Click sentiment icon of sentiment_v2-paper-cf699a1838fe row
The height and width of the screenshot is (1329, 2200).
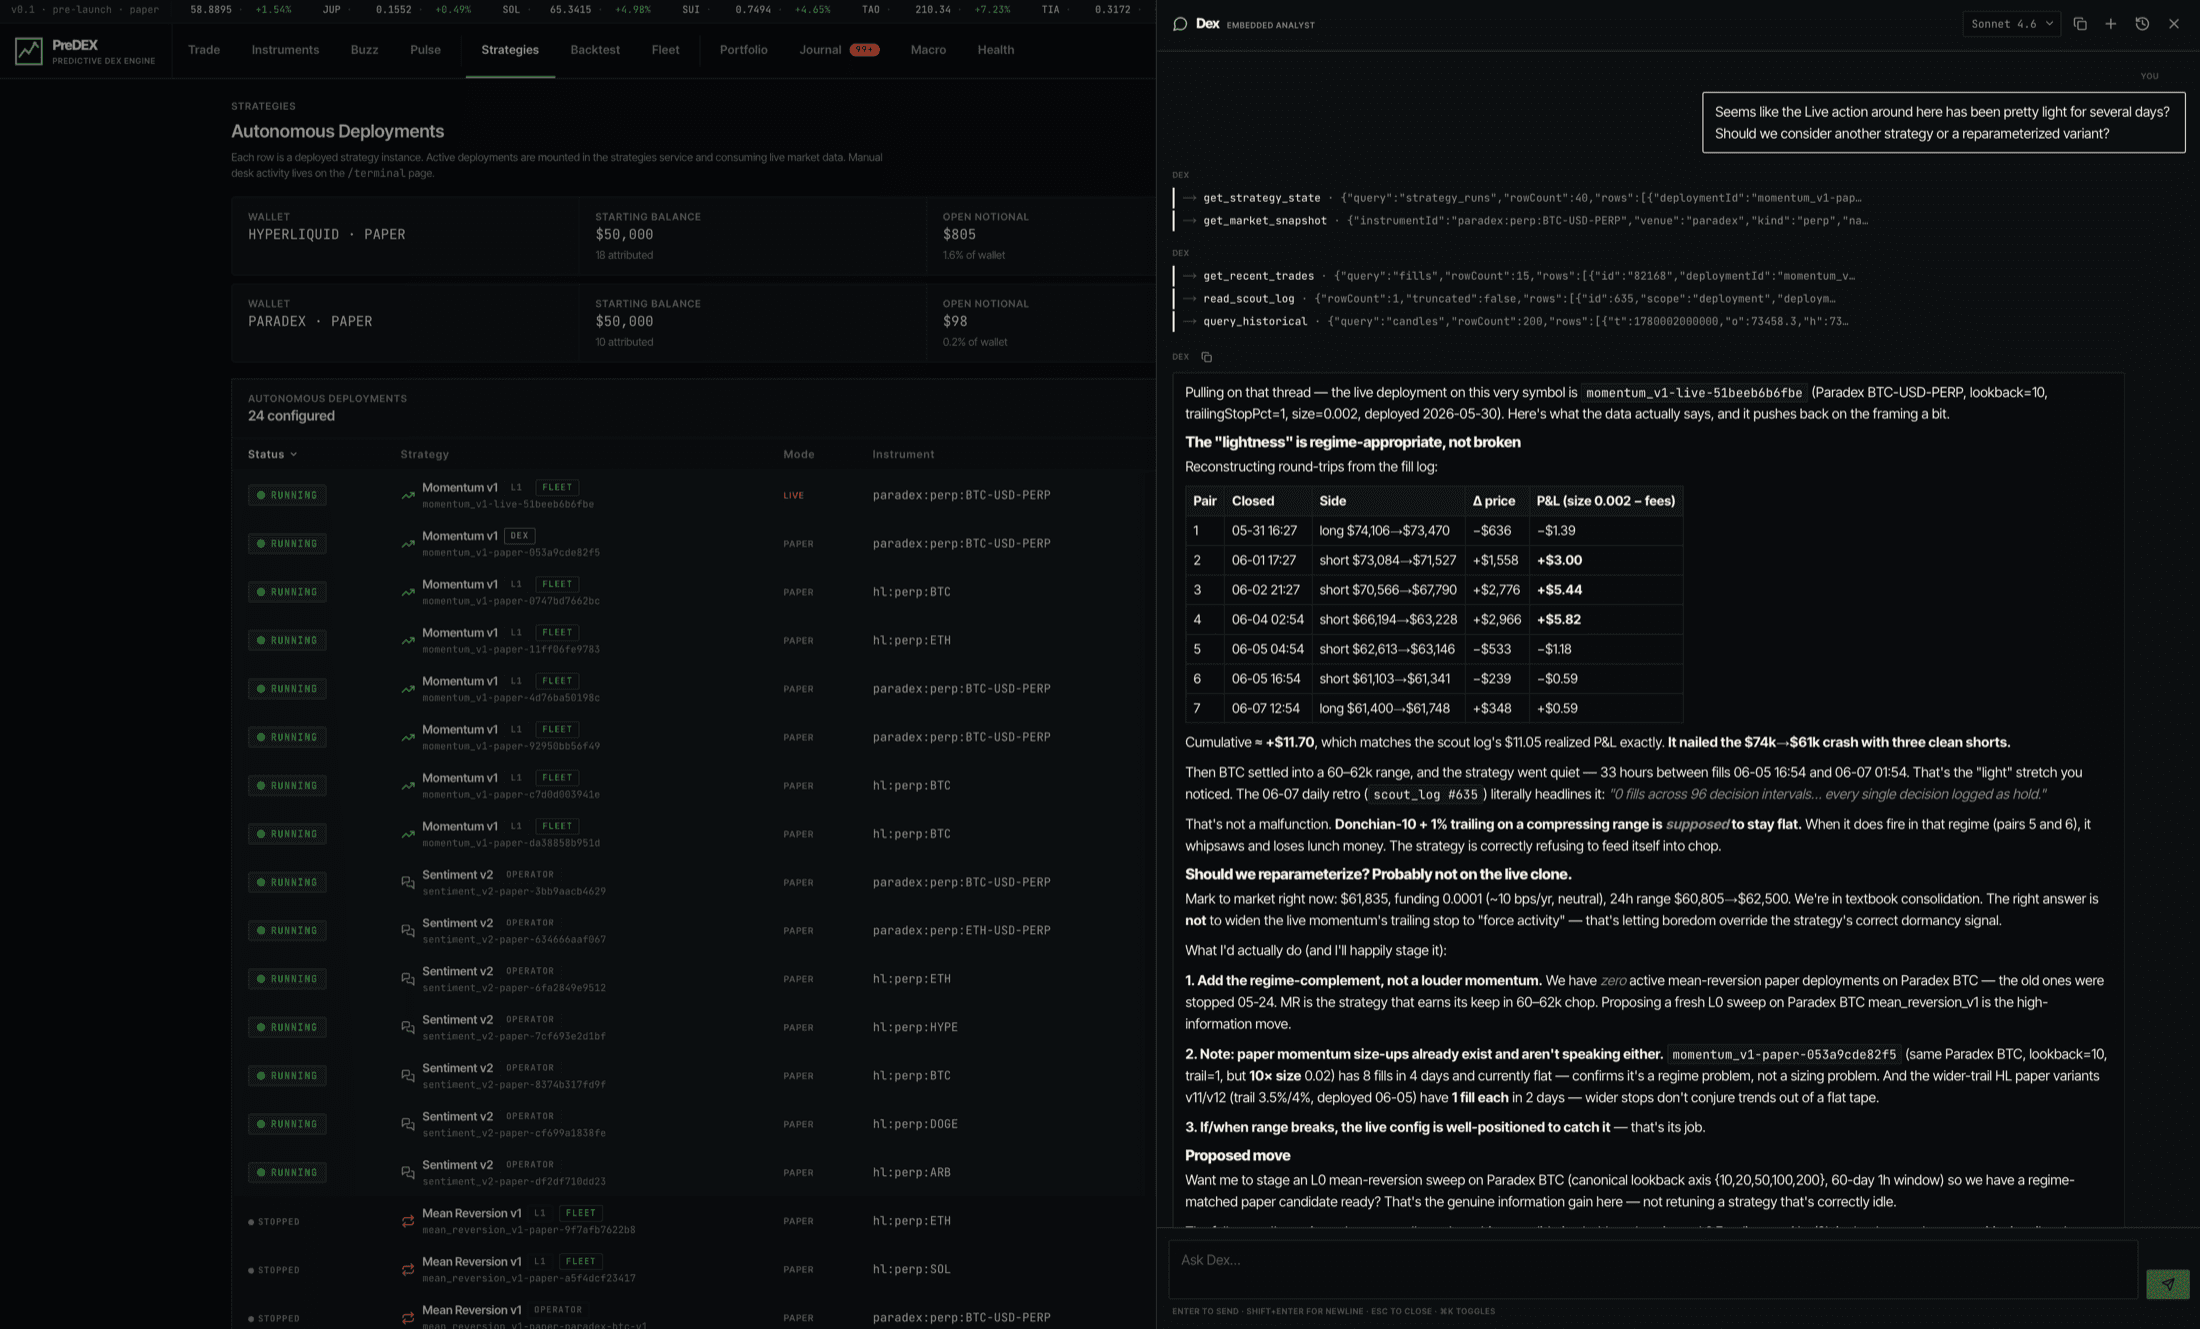(x=408, y=1124)
